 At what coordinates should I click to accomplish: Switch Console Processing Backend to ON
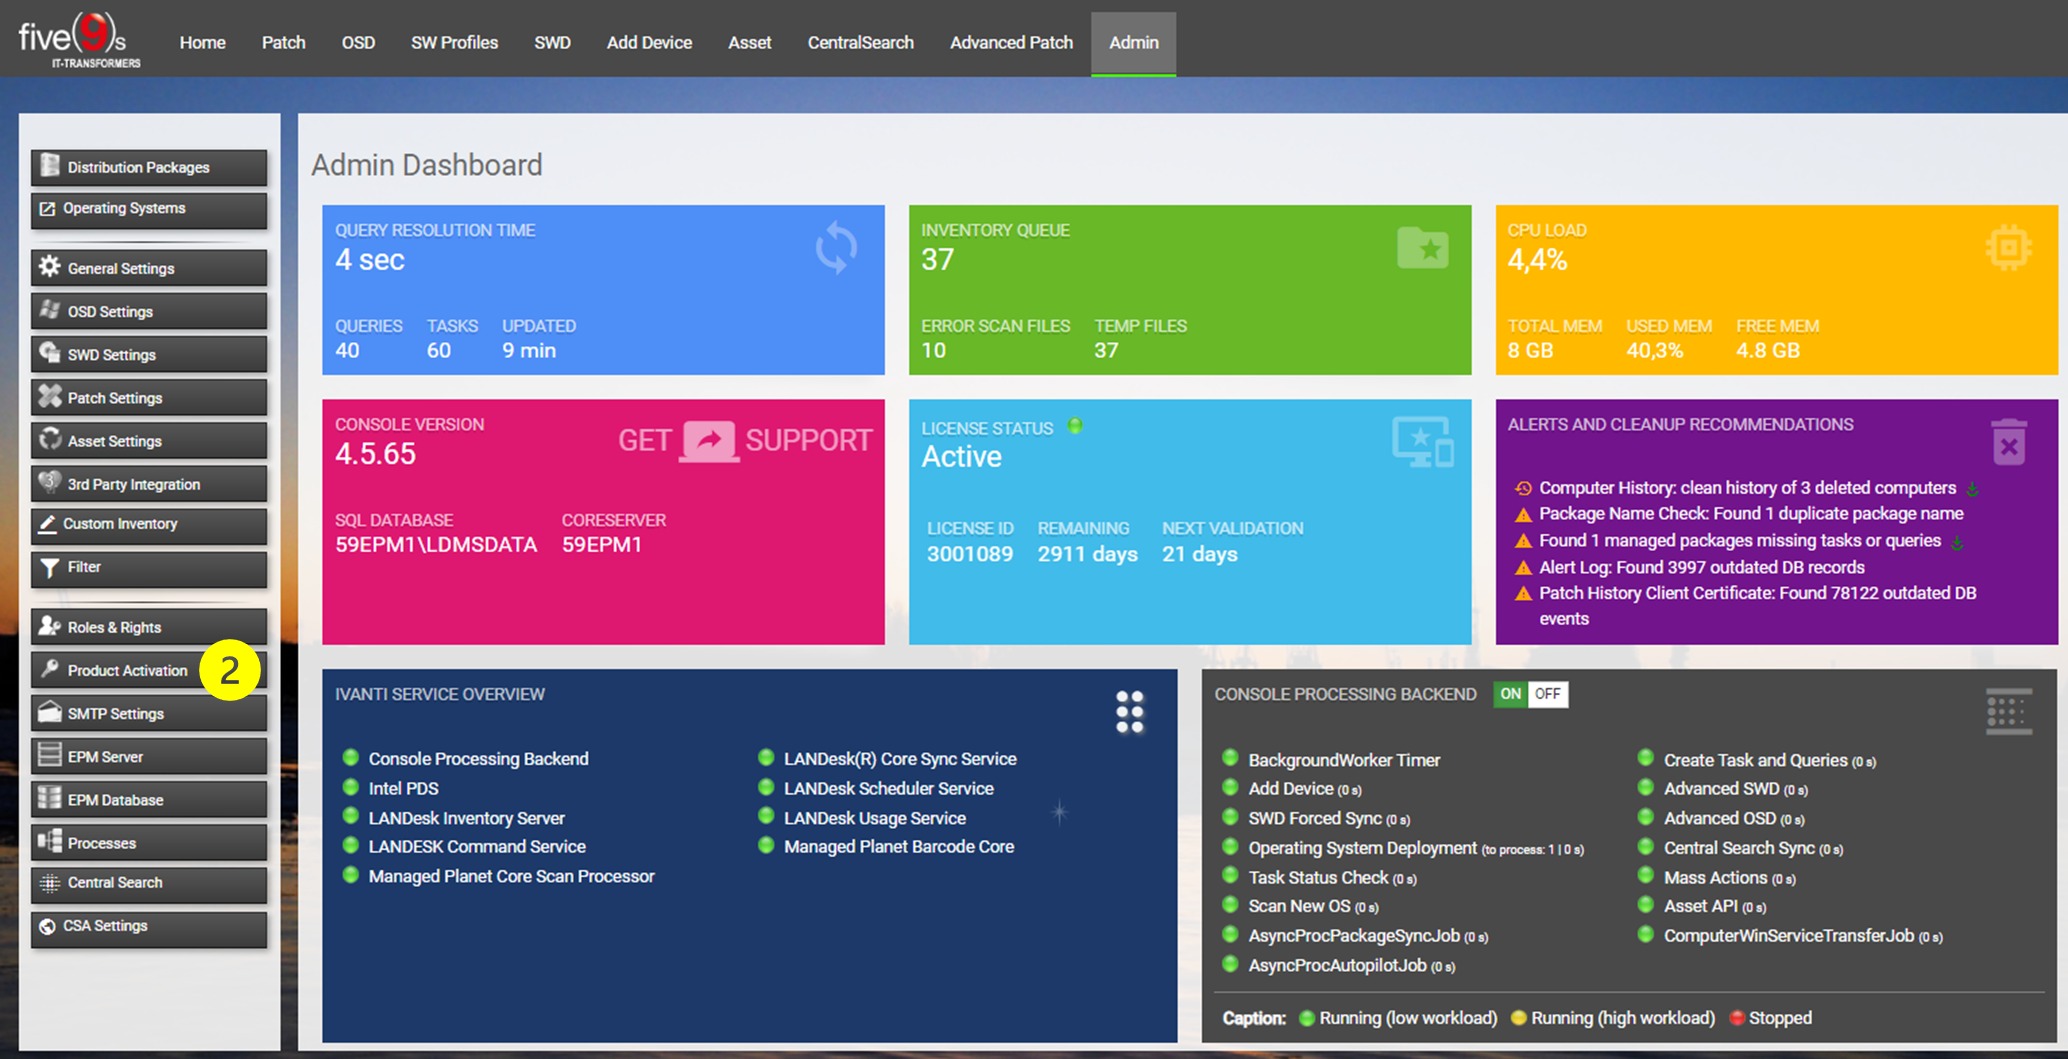pos(1510,694)
